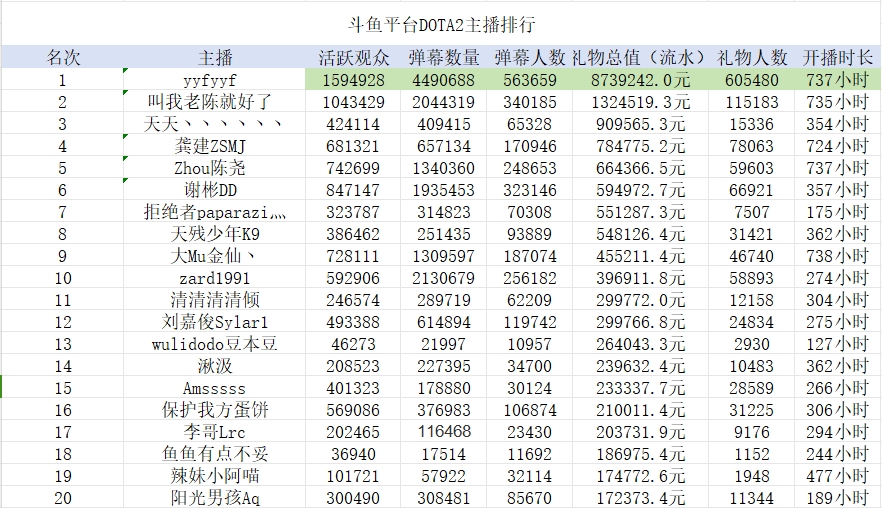Select the cell 湫�German 湫汲
The width and height of the screenshot is (882, 508).
[x=215, y=366]
